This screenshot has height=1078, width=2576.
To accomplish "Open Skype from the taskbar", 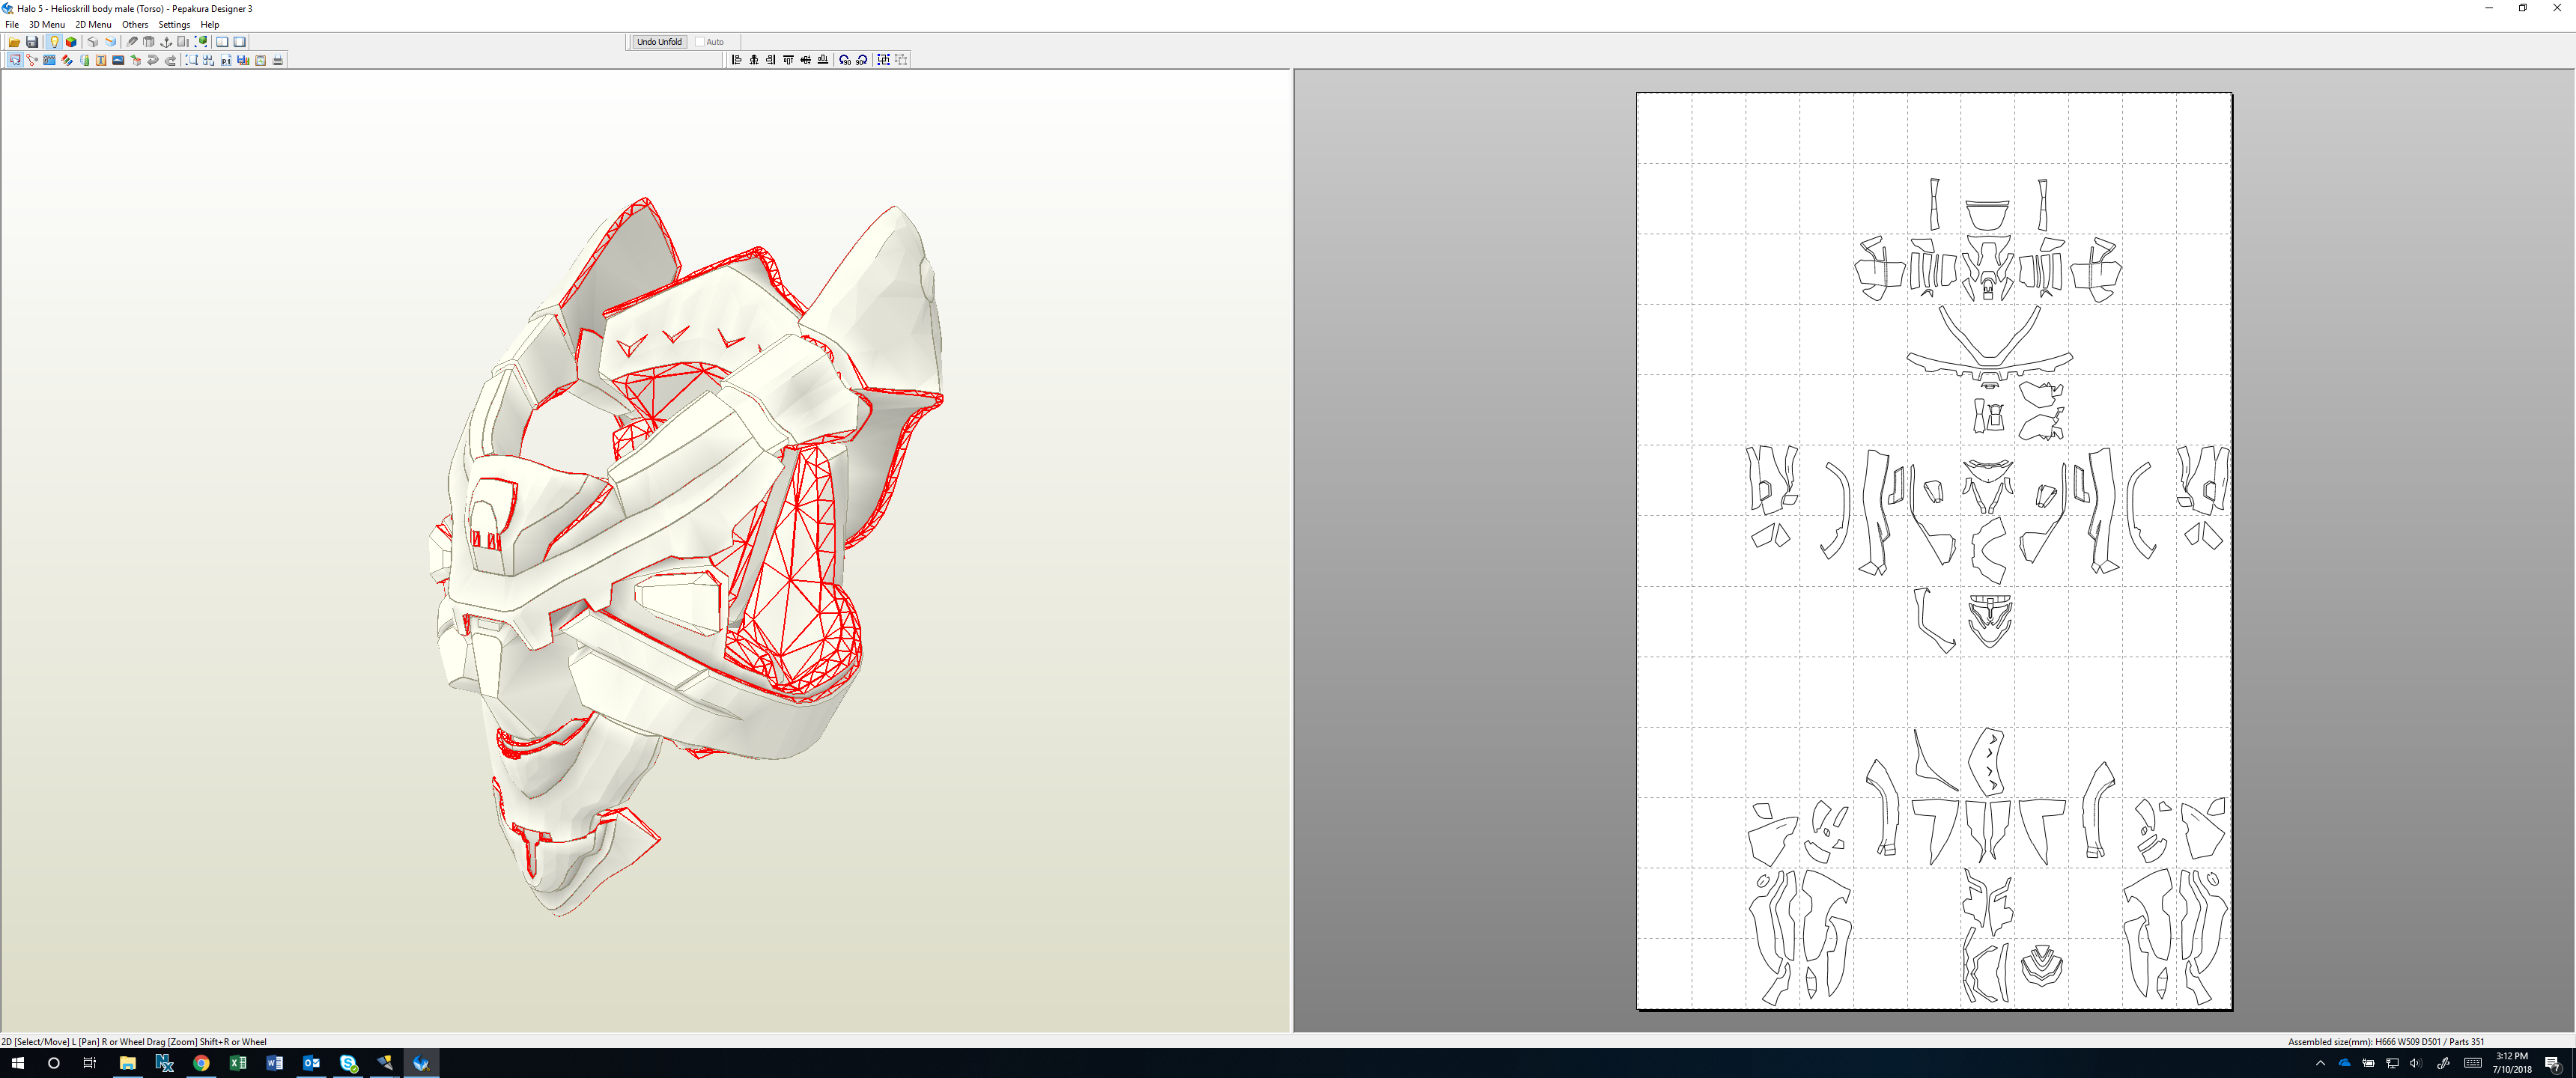I will pyautogui.click(x=348, y=1063).
